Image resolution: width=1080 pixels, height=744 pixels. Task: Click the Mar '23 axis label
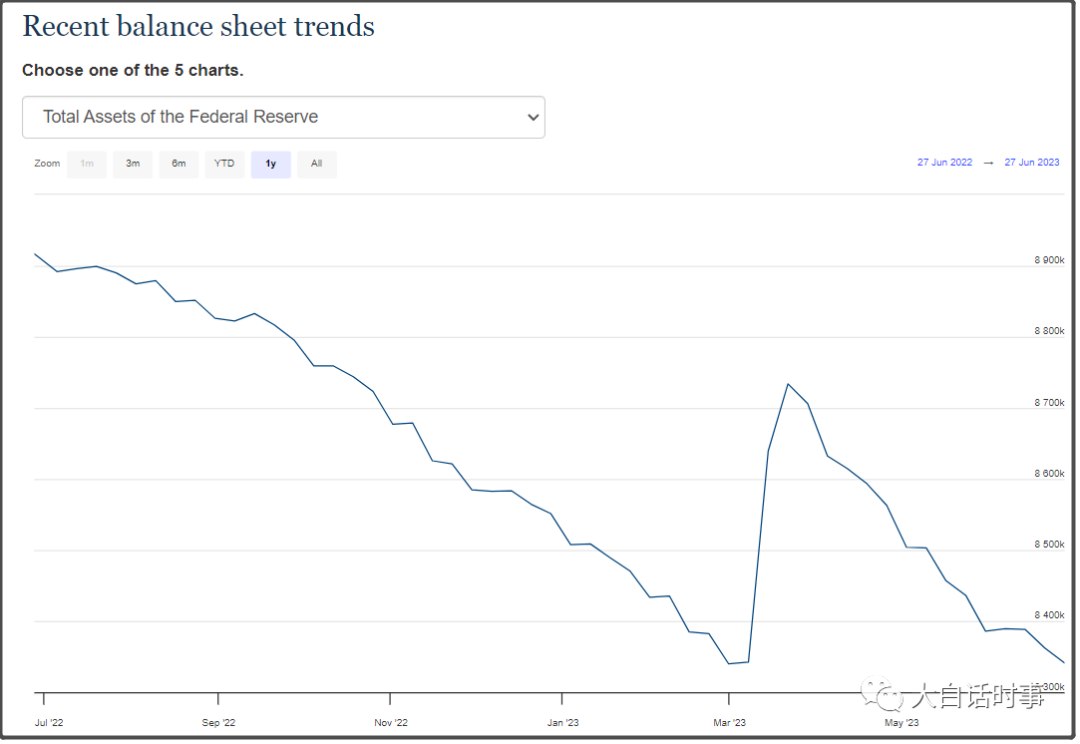729,723
